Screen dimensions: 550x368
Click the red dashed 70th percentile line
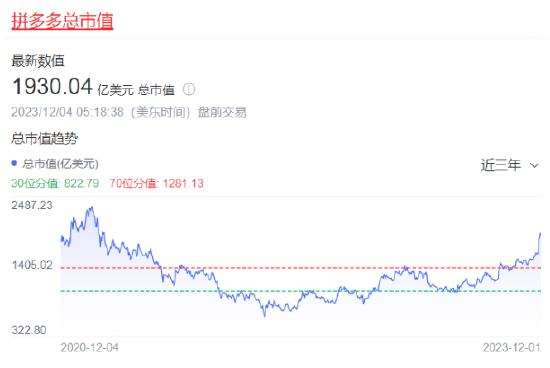[x=300, y=268]
